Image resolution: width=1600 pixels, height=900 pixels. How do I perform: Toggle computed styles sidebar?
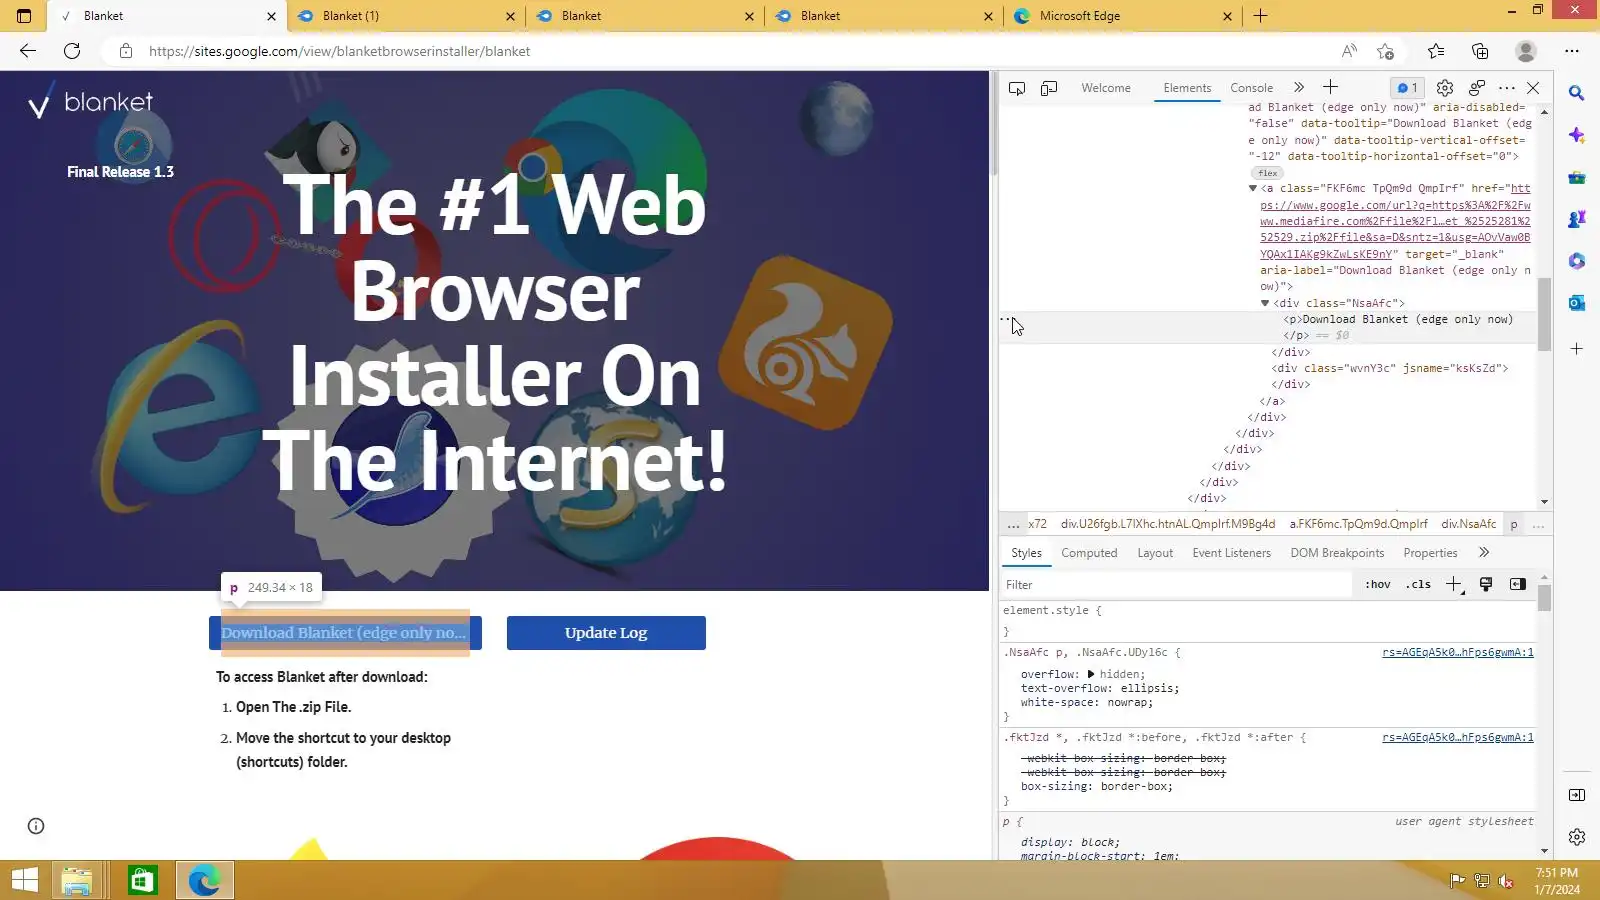pos(1518,585)
